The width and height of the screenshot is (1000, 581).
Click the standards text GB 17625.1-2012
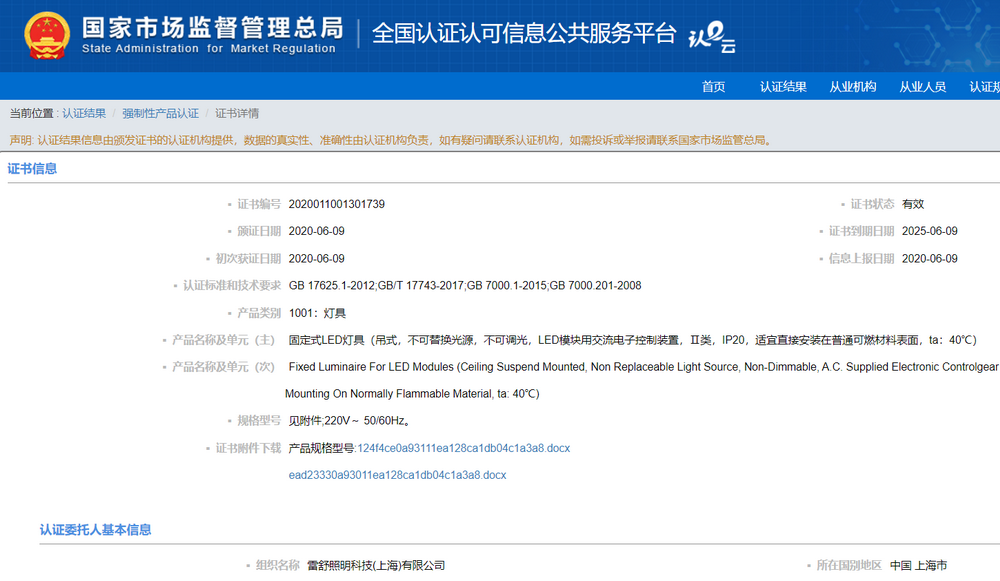pyautogui.click(x=332, y=286)
